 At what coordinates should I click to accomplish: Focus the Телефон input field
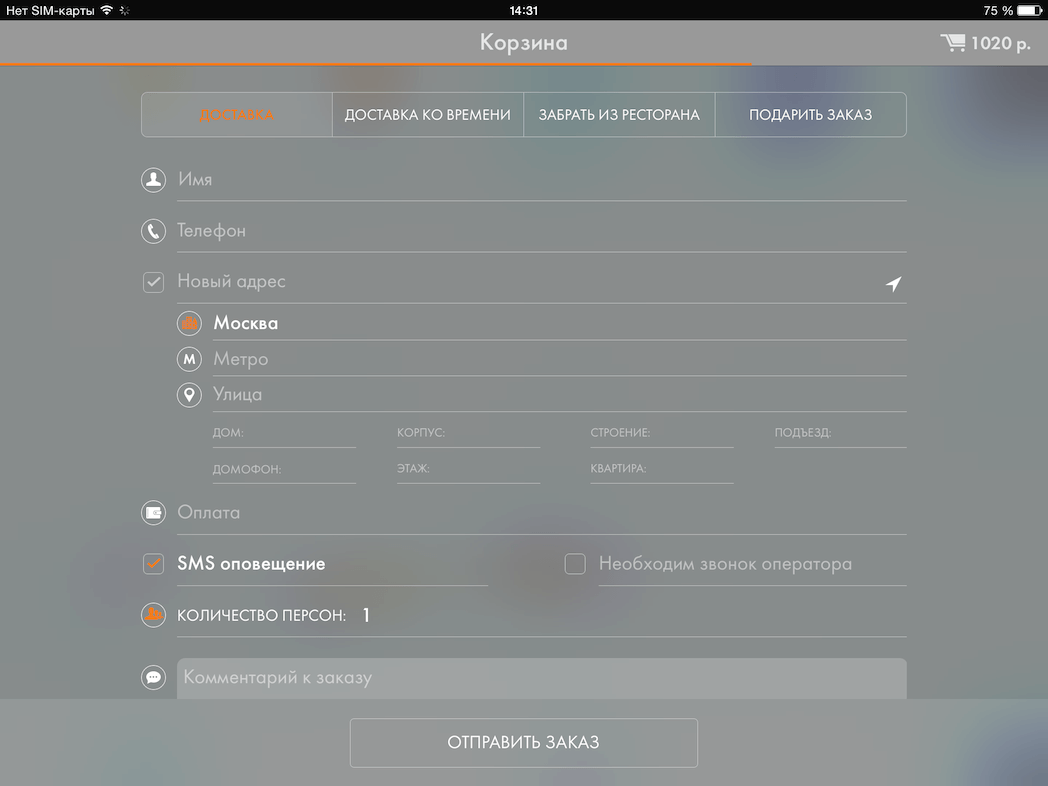[541, 231]
